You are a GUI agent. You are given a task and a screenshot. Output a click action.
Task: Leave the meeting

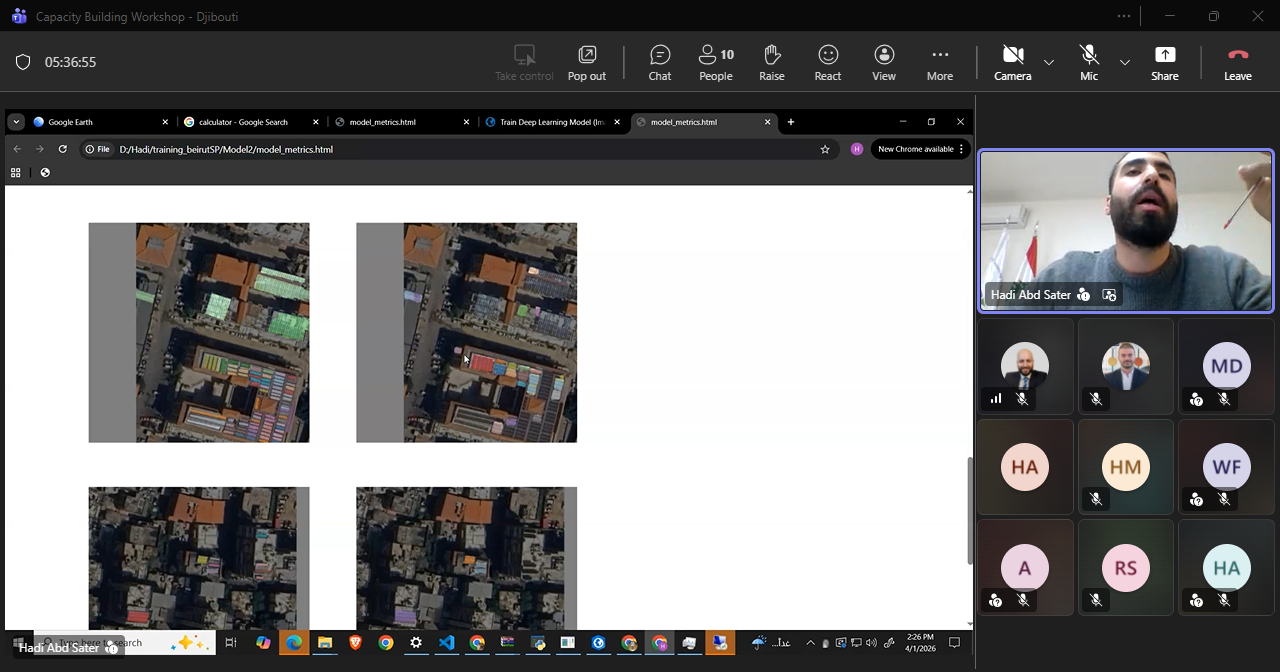tap(1238, 62)
